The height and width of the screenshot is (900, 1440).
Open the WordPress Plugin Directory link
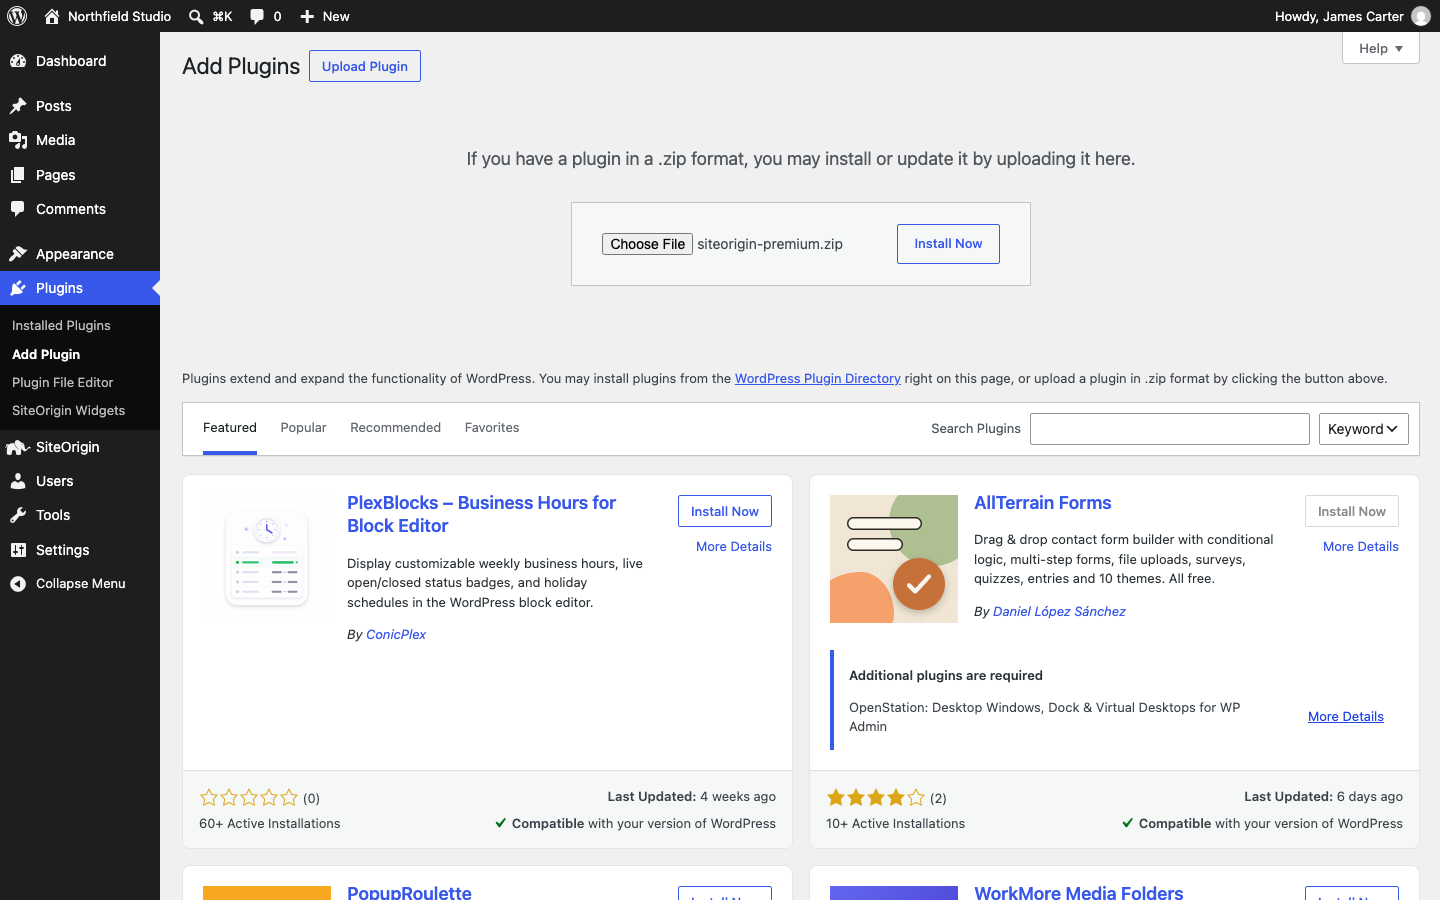click(x=818, y=379)
